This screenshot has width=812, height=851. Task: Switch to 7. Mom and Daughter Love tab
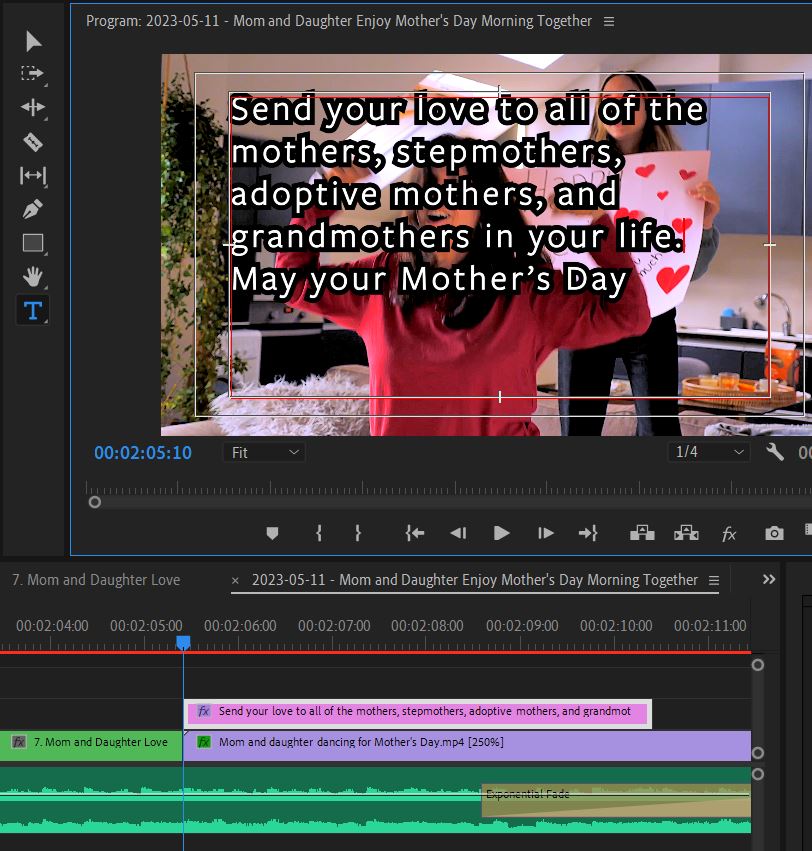(96, 580)
